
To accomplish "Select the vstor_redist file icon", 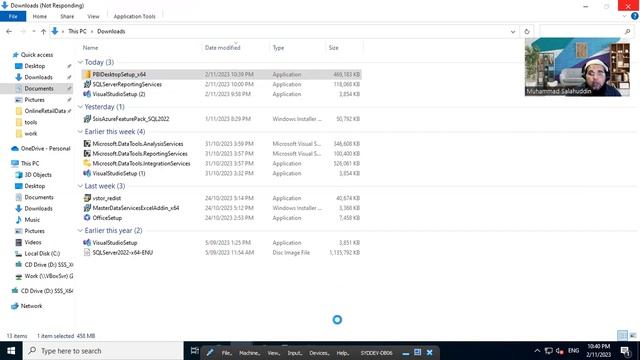I will pyautogui.click(x=87, y=198).
